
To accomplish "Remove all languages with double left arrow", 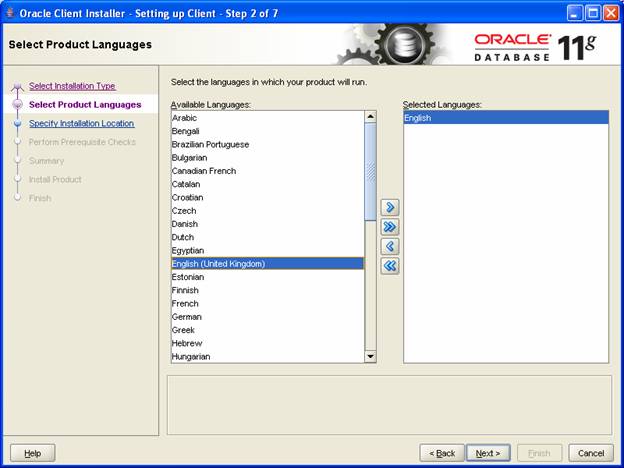I will [390, 265].
